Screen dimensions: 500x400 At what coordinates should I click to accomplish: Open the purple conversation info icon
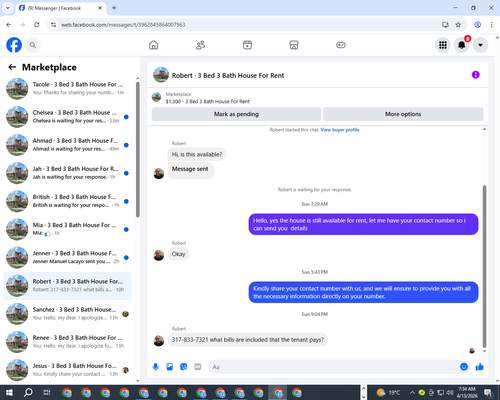point(476,75)
